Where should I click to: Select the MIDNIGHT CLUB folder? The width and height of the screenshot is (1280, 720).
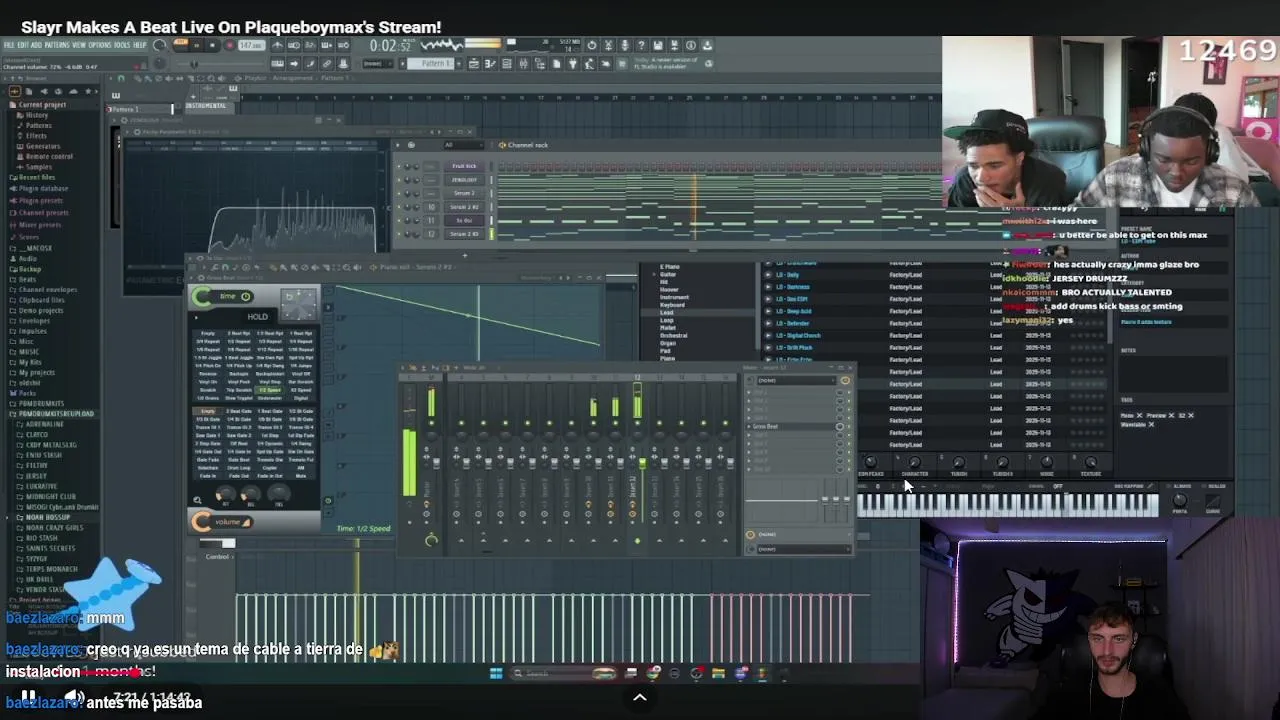(x=50, y=496)
